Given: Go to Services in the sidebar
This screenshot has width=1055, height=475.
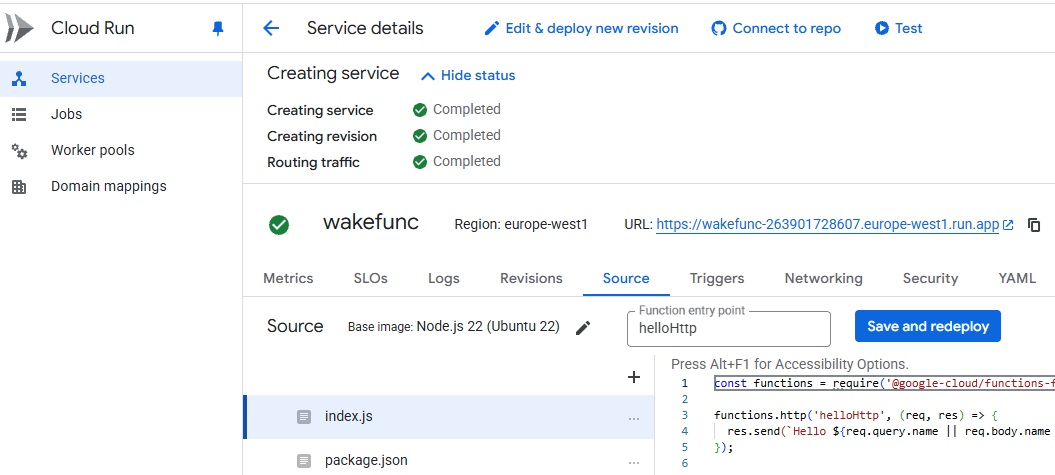Looking at the screenshot, I should pos(121,78).
